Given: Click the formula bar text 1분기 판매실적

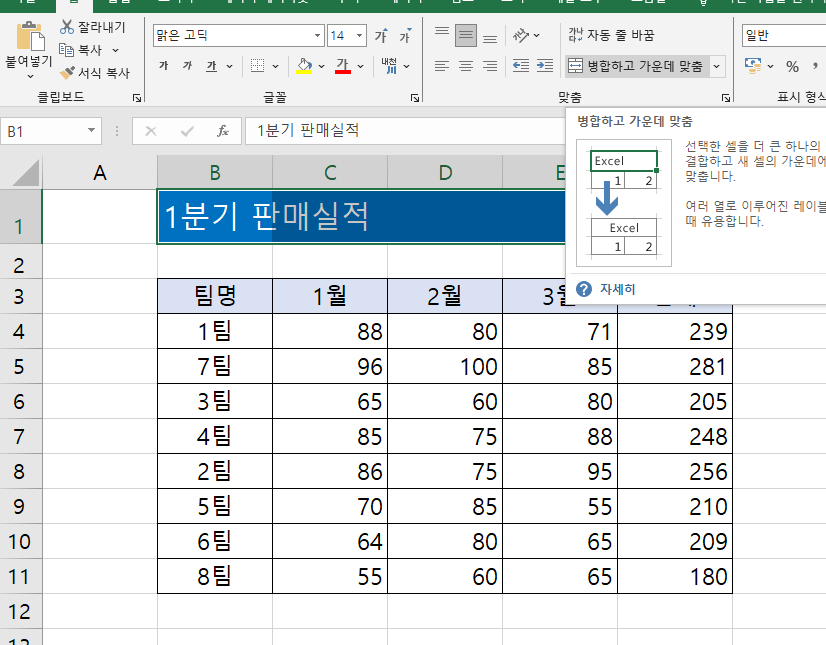Looking at the screenshot, I should (308, 130).
